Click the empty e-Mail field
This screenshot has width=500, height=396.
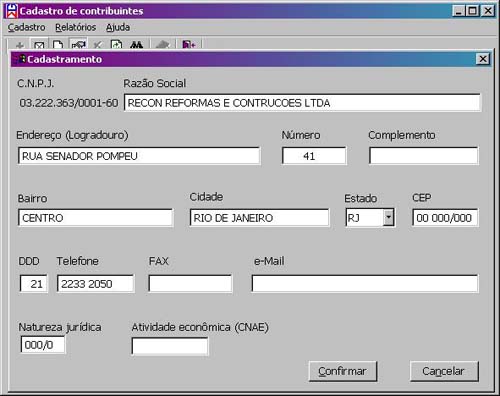(365, 284)
